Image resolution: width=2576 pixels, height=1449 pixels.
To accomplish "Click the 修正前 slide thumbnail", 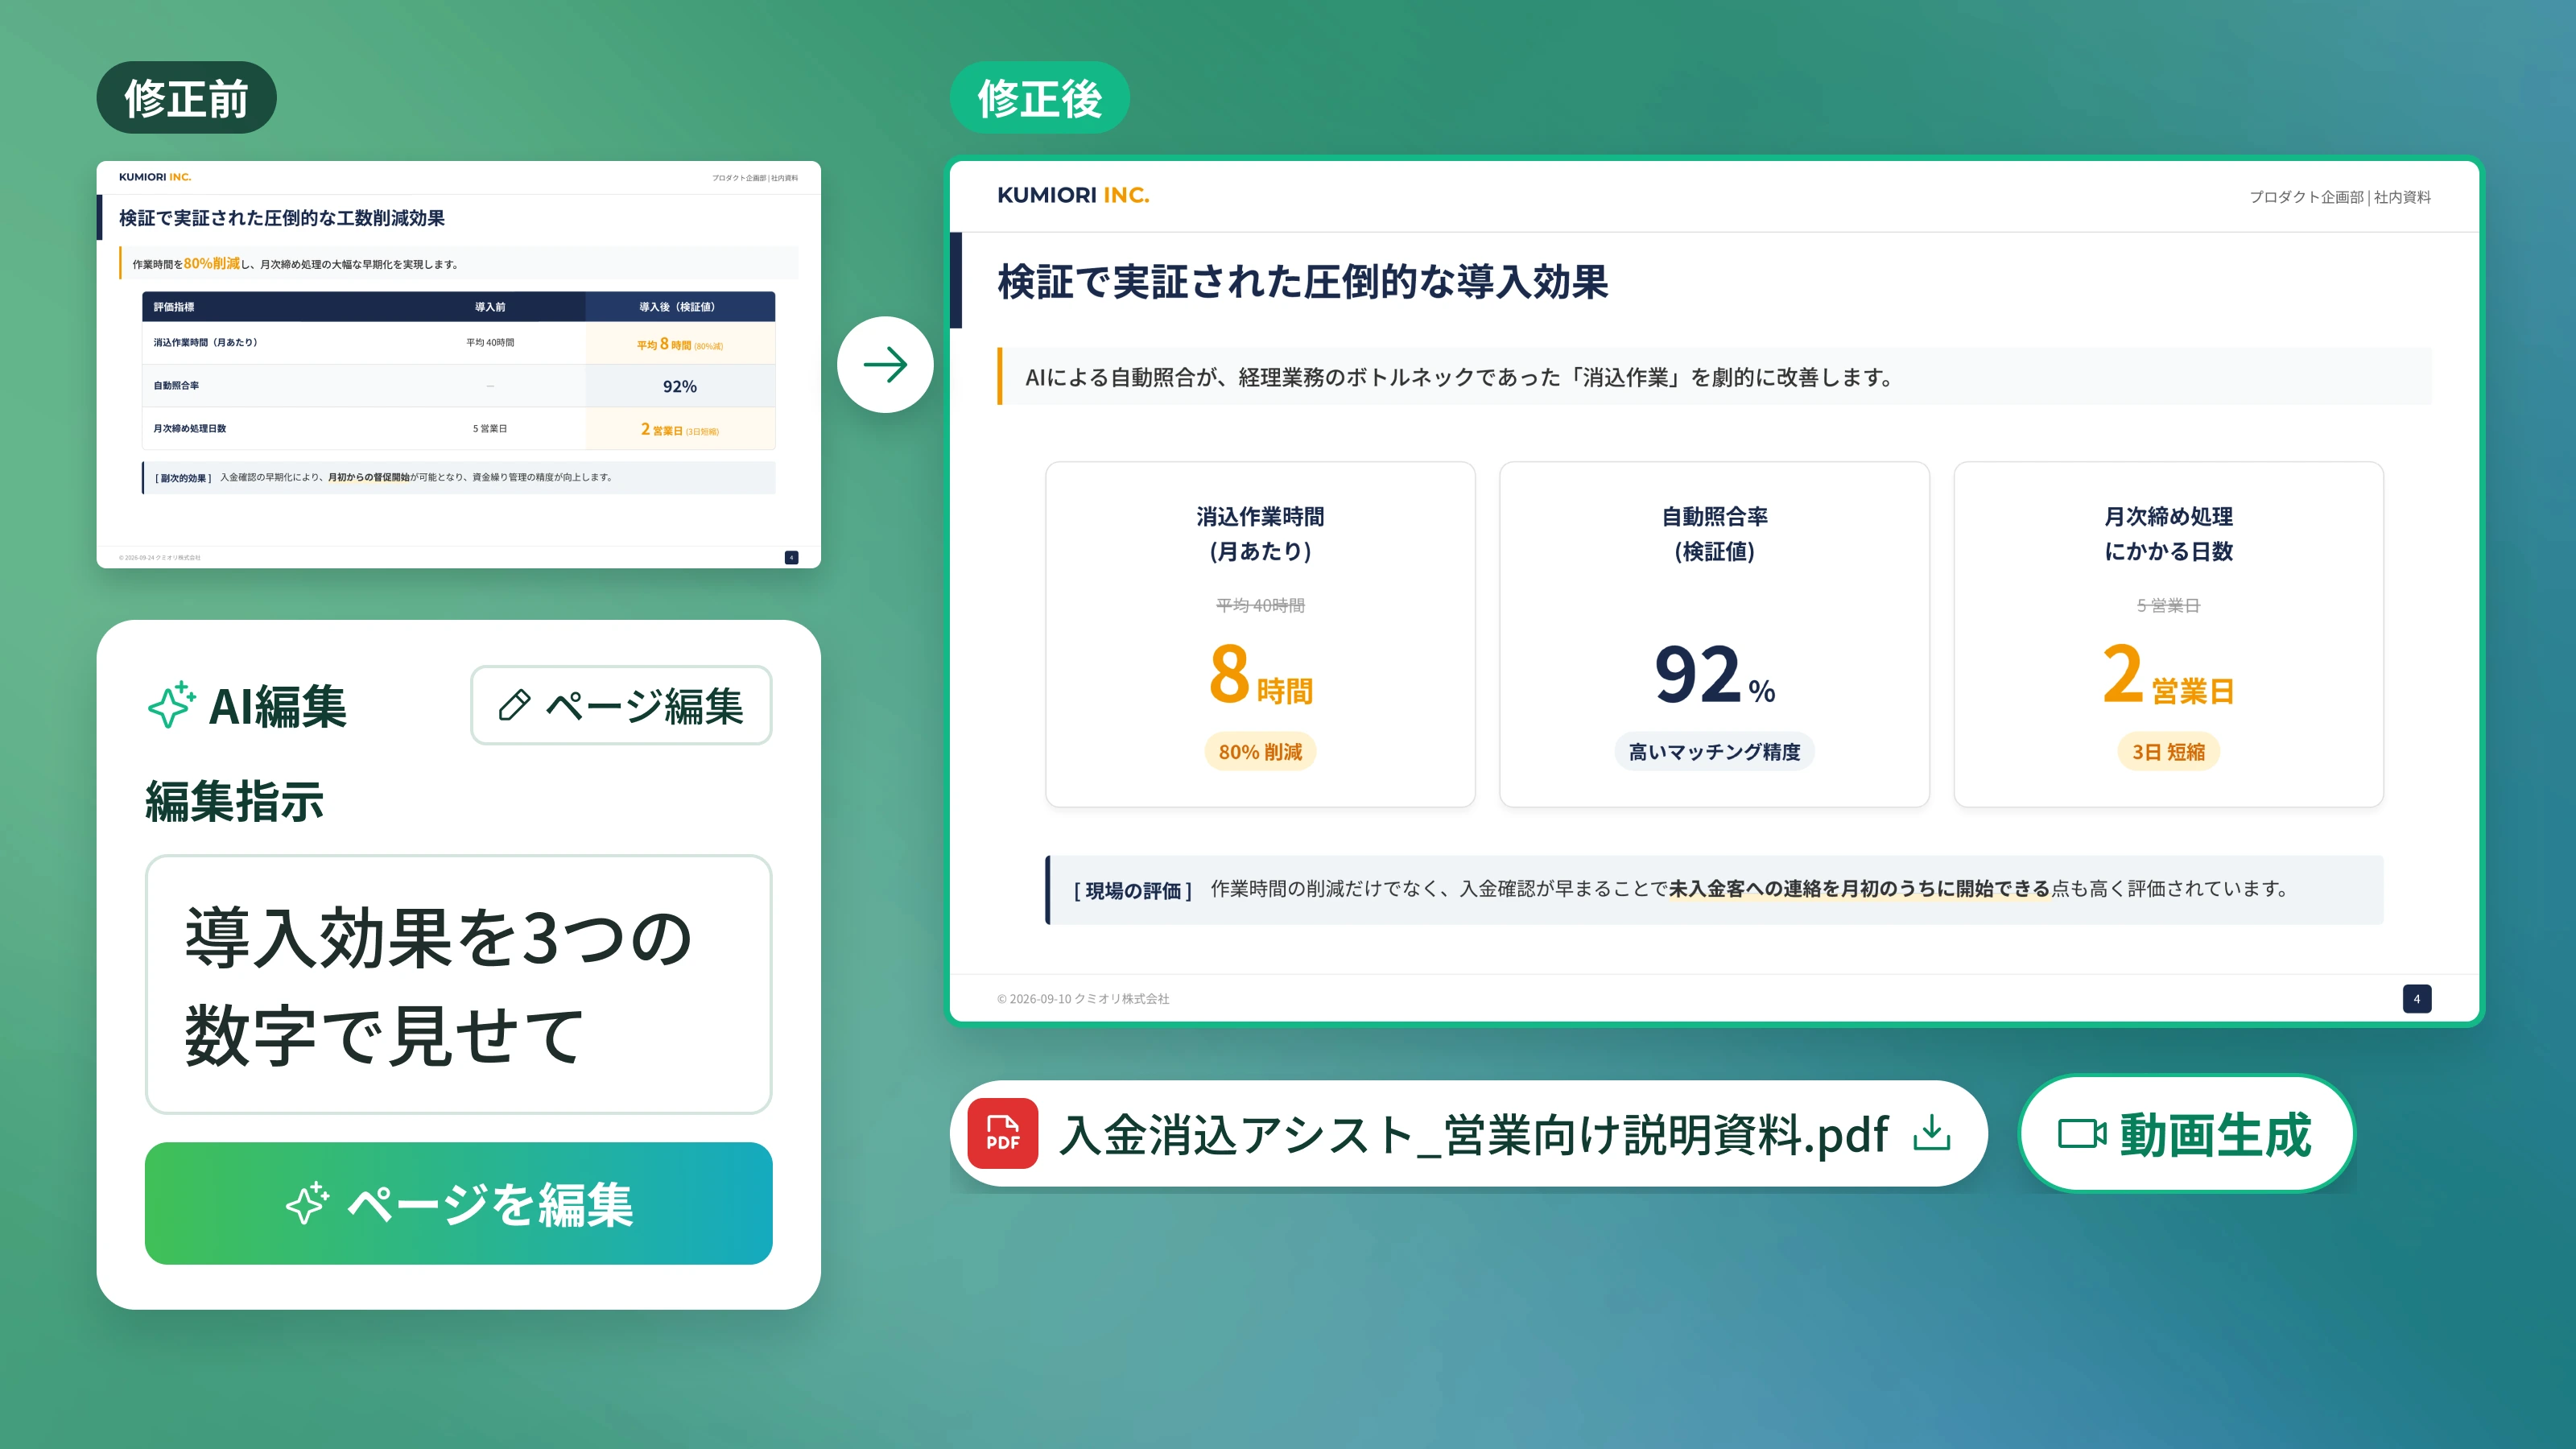I will 458,364.
